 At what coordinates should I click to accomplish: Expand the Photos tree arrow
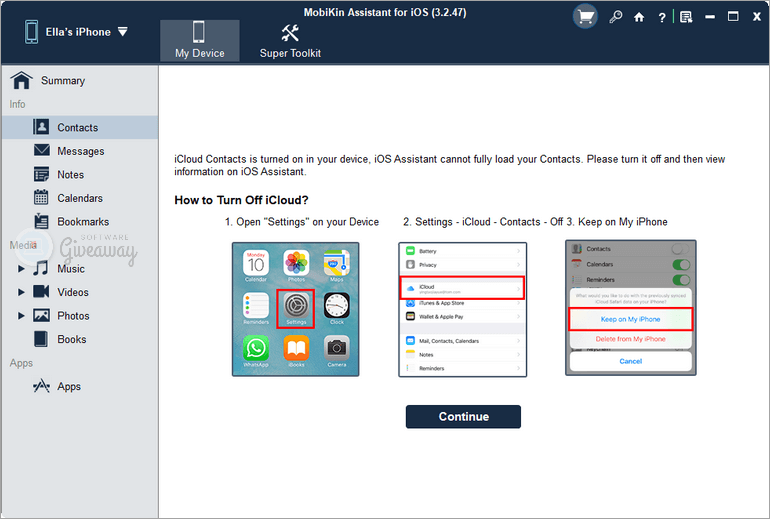pyautogui.click(x=21, y=316)
